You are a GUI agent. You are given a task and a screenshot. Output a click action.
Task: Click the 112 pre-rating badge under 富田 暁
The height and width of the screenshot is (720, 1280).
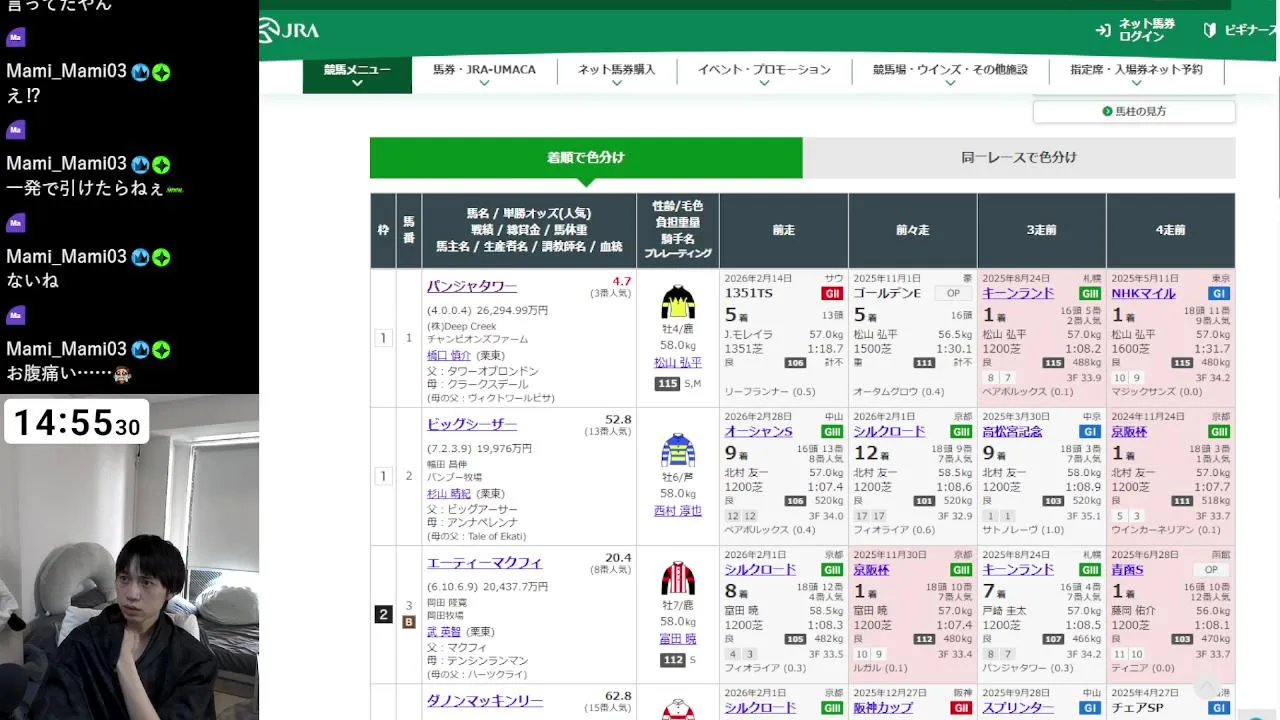point(673,660)
